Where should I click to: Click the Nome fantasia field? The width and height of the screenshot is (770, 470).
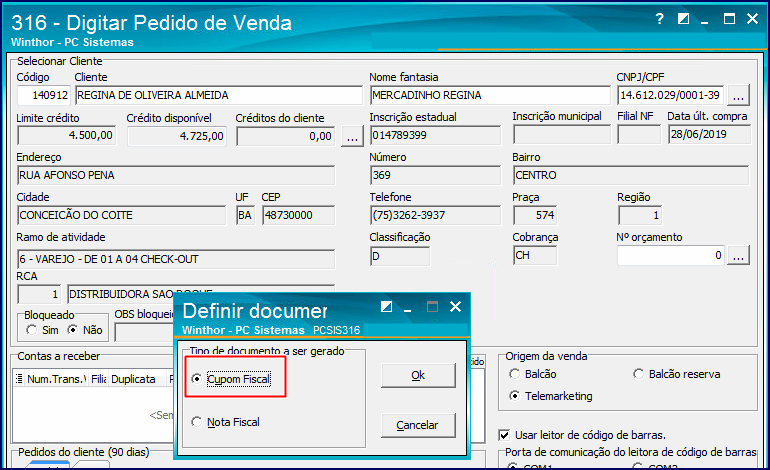point(490,95)
